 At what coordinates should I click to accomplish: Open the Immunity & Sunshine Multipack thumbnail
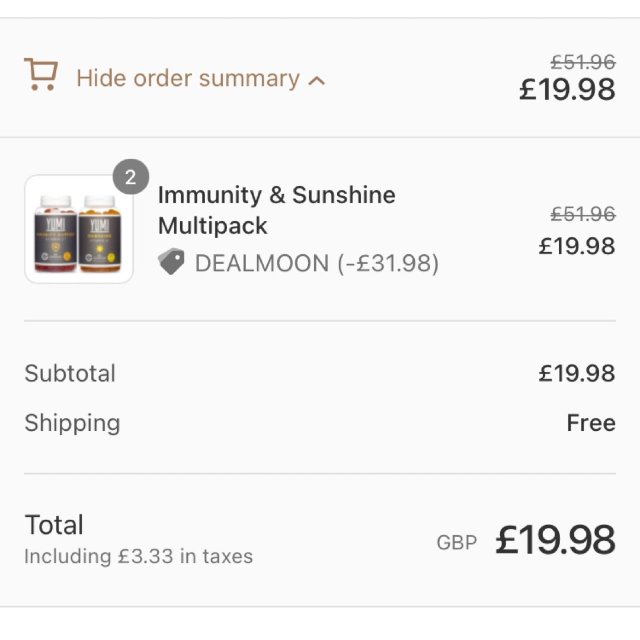point(79,229)
